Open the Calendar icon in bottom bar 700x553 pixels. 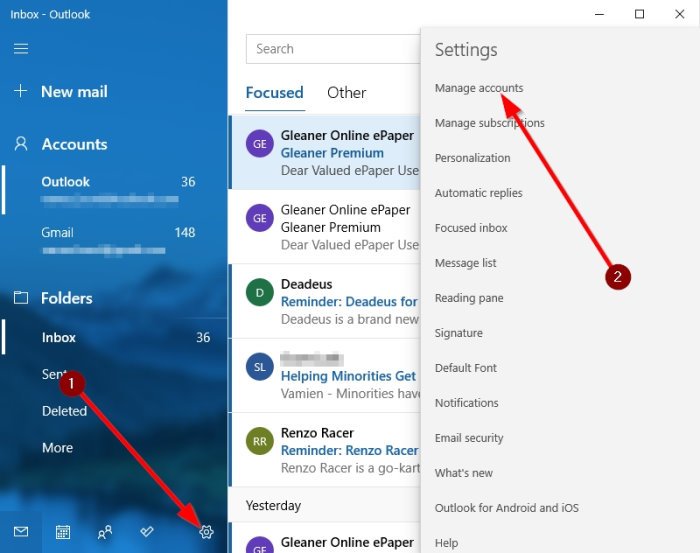62,532
